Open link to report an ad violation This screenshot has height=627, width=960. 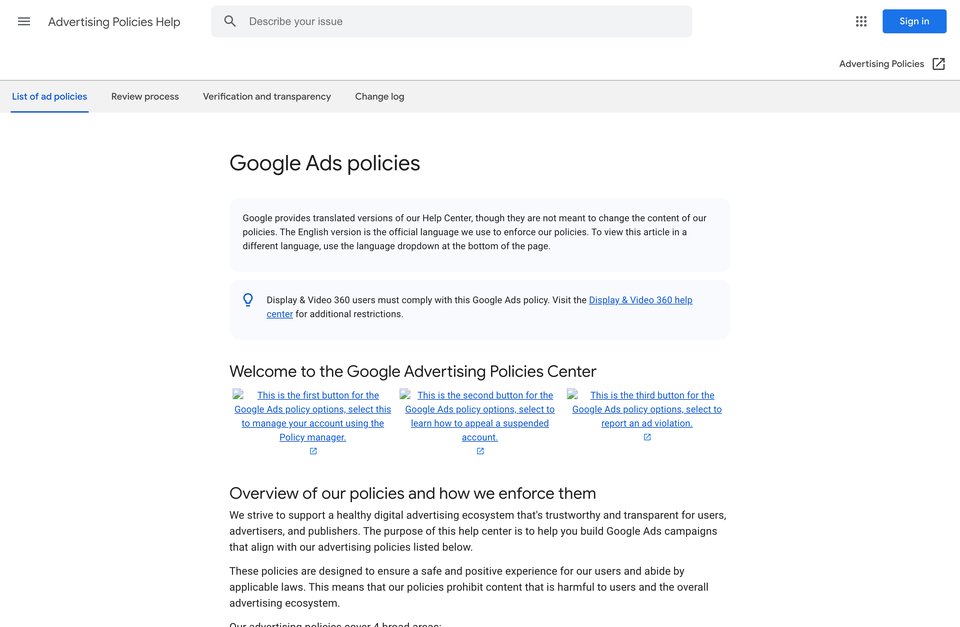click(x=647, y=409)
